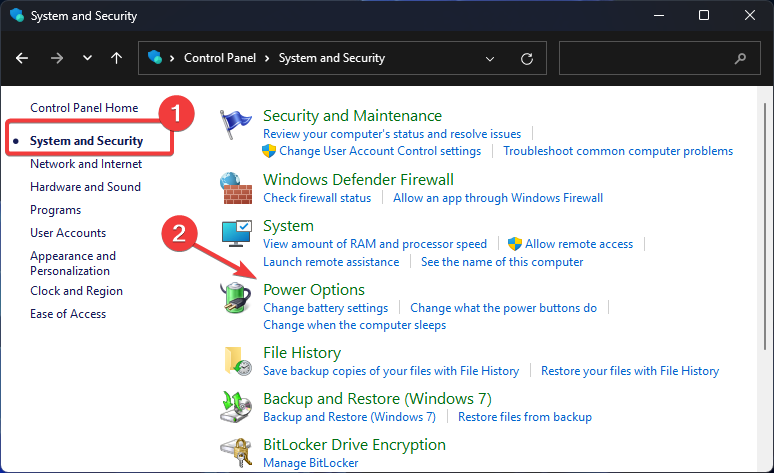Click the BitLocker Drive Encryption lock icon
Screen dimensions: 774x473
tap(236, 452)
